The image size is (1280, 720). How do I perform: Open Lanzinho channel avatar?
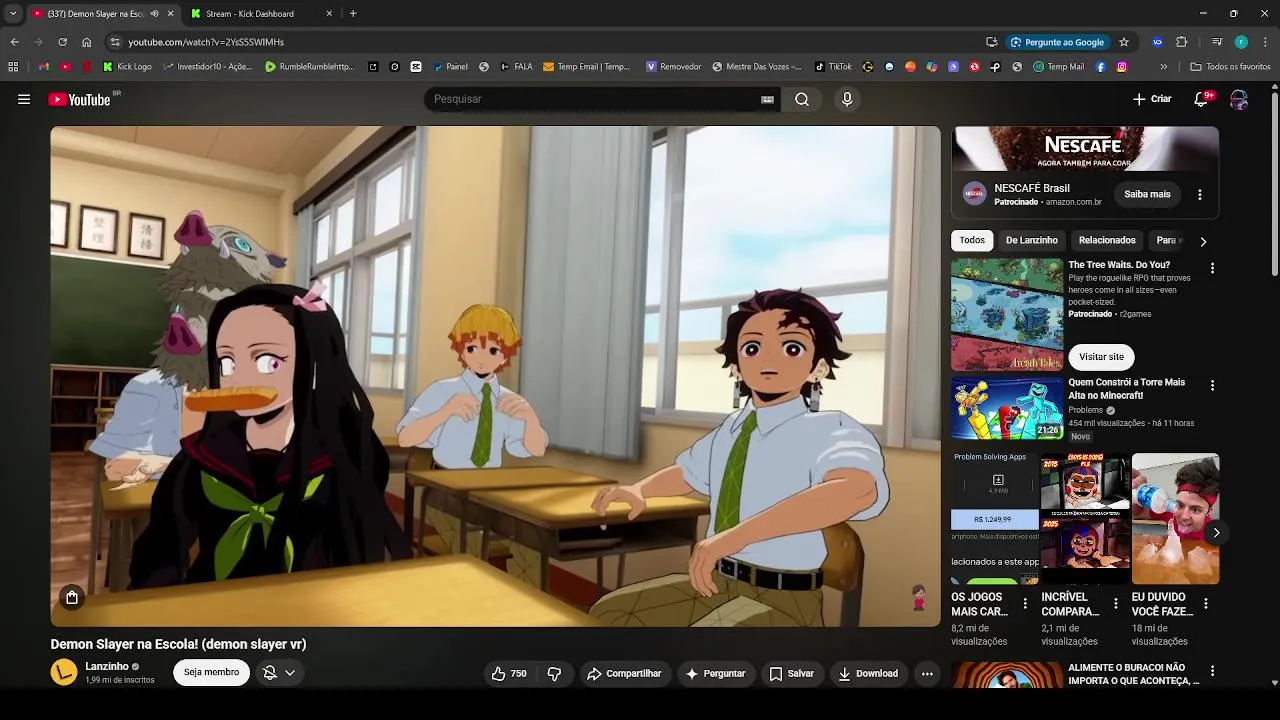click(x=64, y=672)
